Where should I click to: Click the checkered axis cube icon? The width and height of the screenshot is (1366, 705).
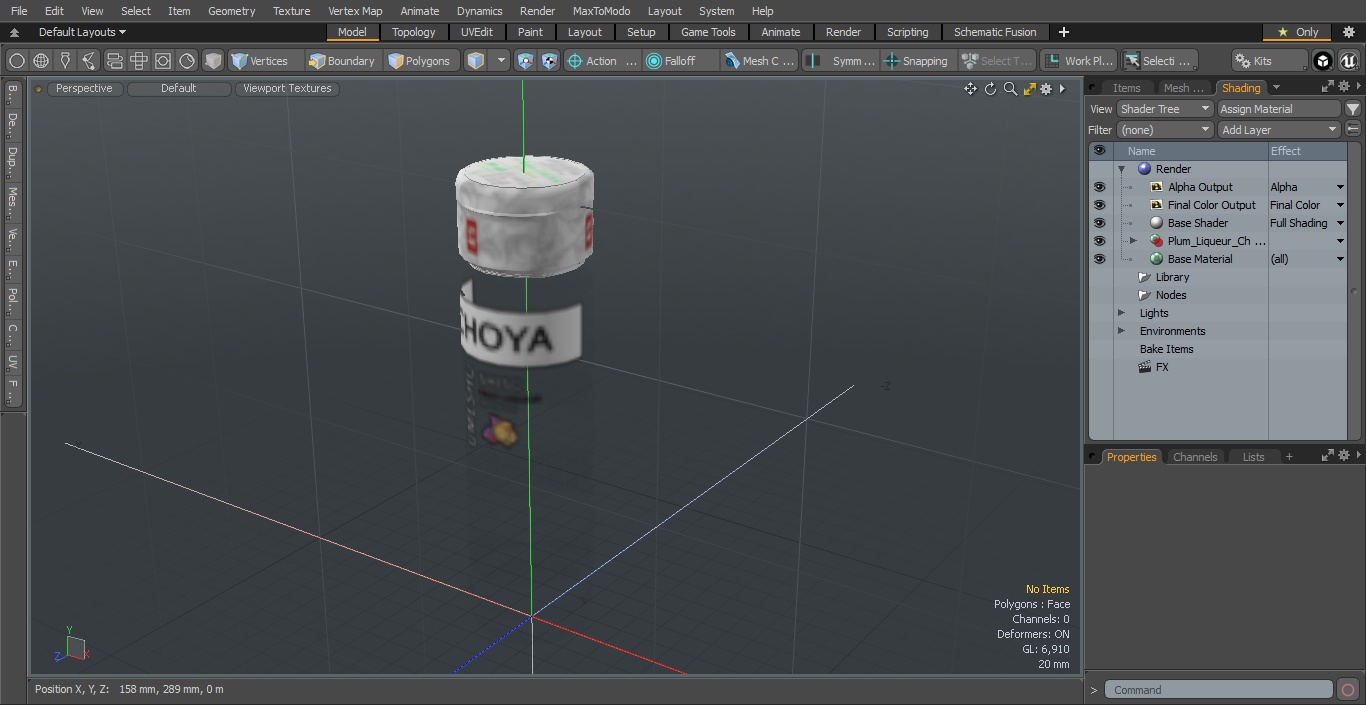[550, 61]
